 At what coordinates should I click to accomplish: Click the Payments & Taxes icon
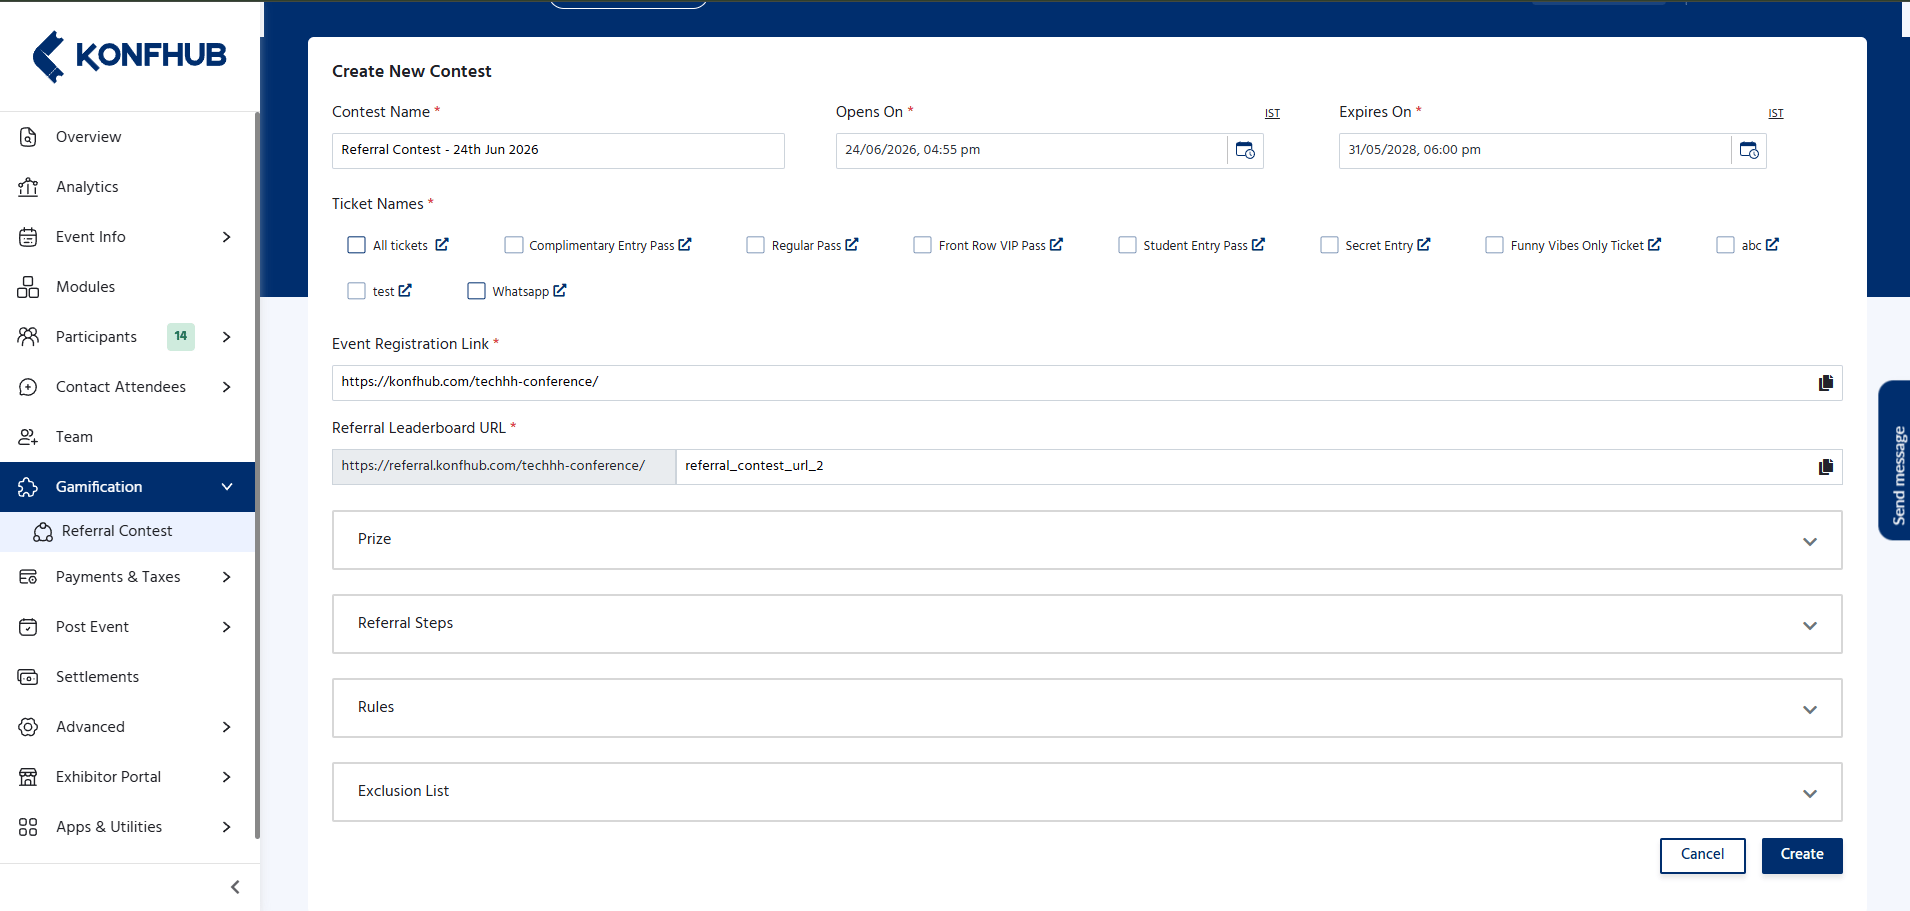[28, 577]
